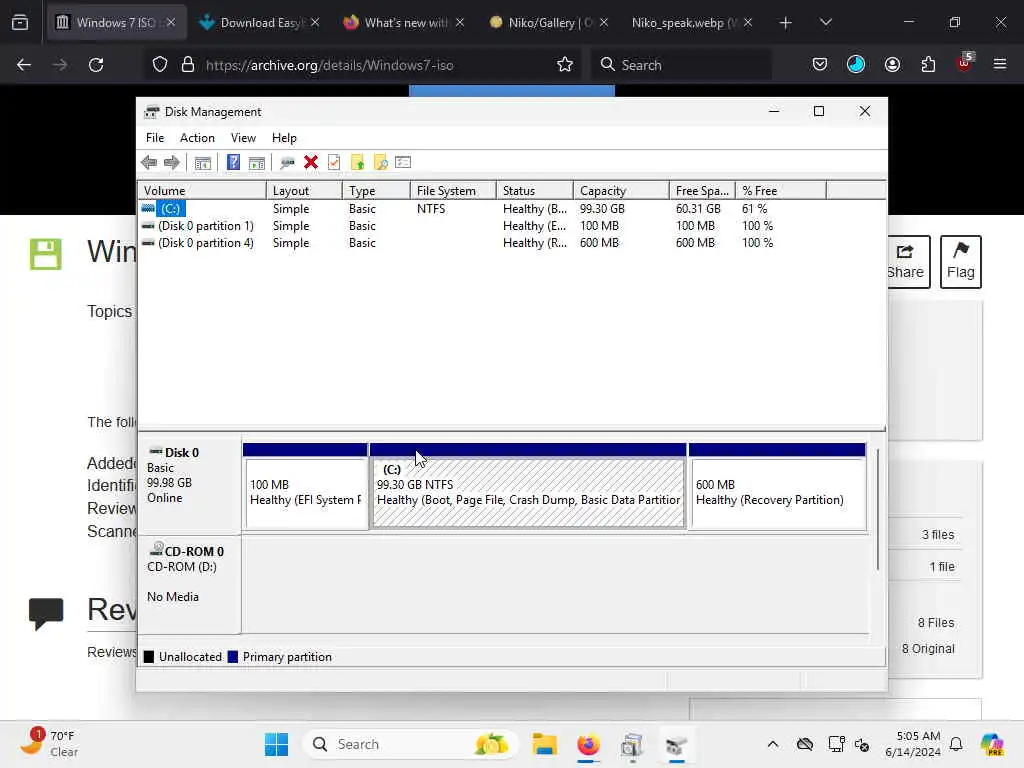Sort by the Layout column header
1024x768 pixels.
pos(304,191)
